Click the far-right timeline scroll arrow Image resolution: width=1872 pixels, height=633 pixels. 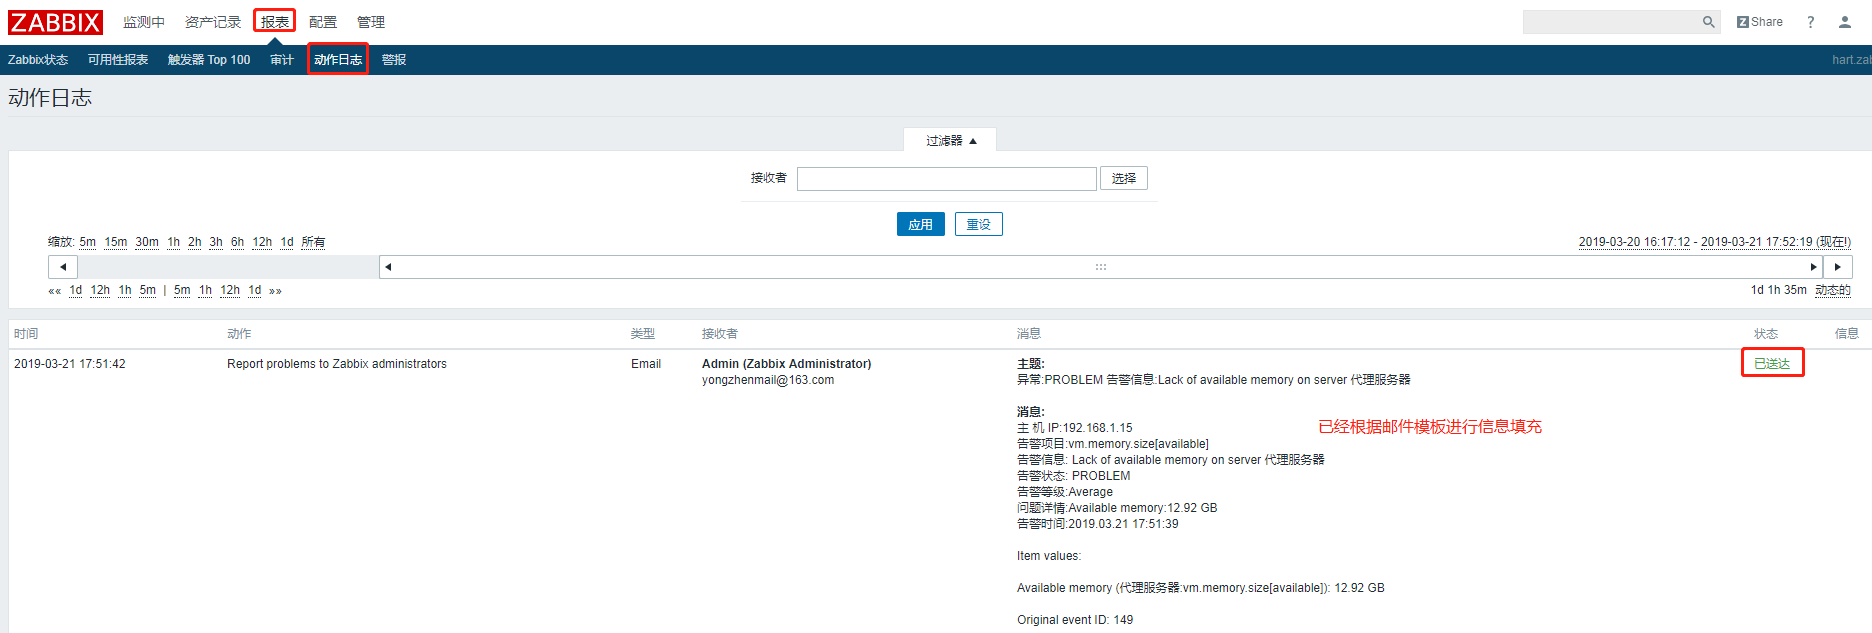coord(1838,267)
